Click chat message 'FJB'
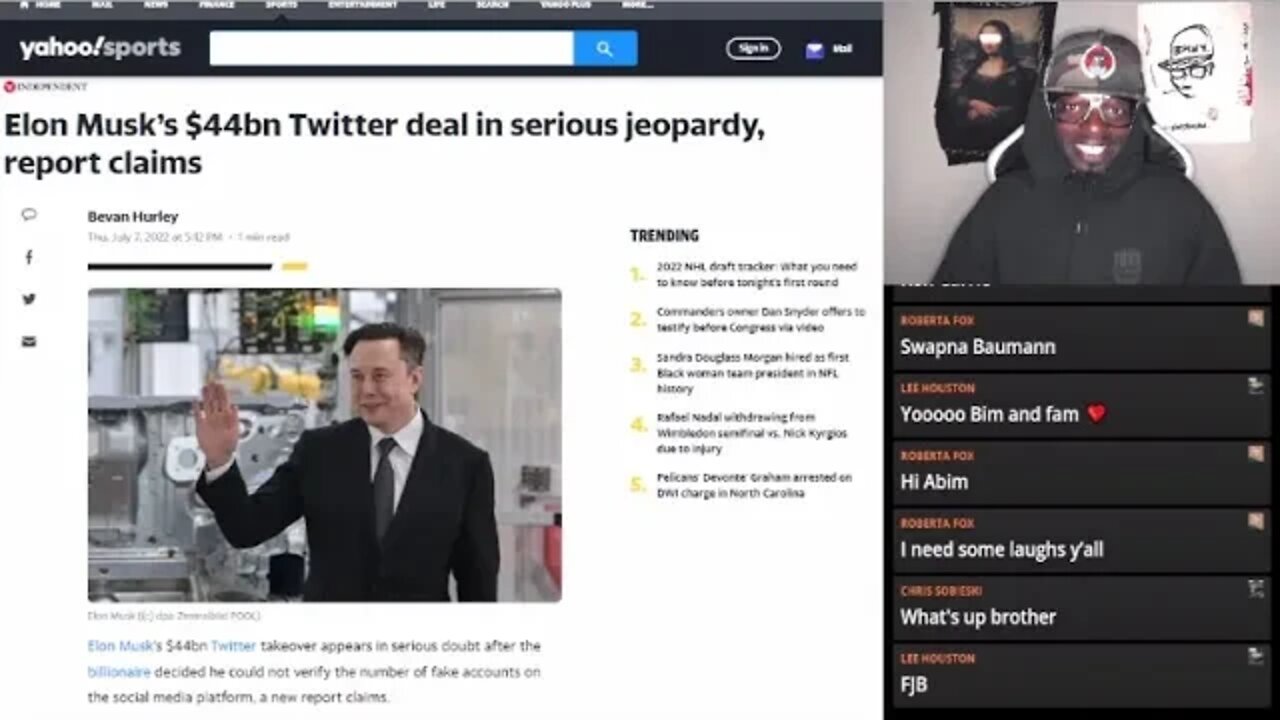Screen dimensions: 1280x720 point(914,685)
